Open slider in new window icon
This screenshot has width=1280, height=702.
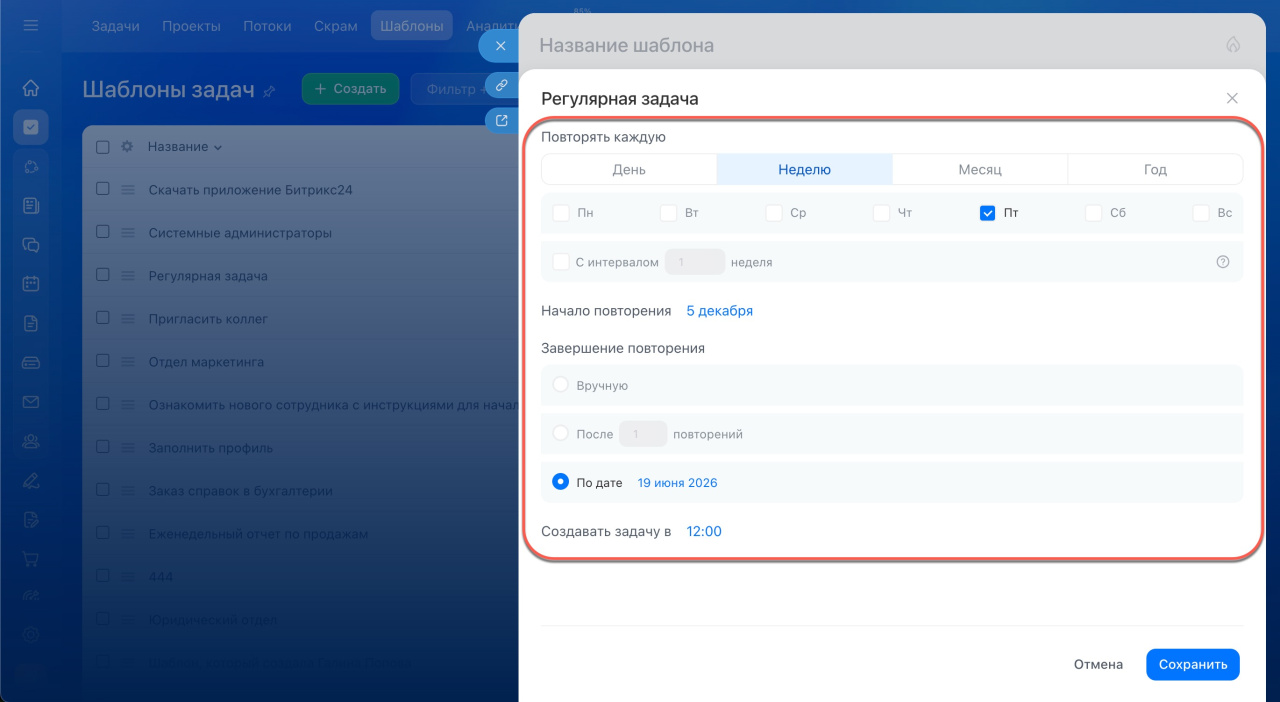pos(501,121)
